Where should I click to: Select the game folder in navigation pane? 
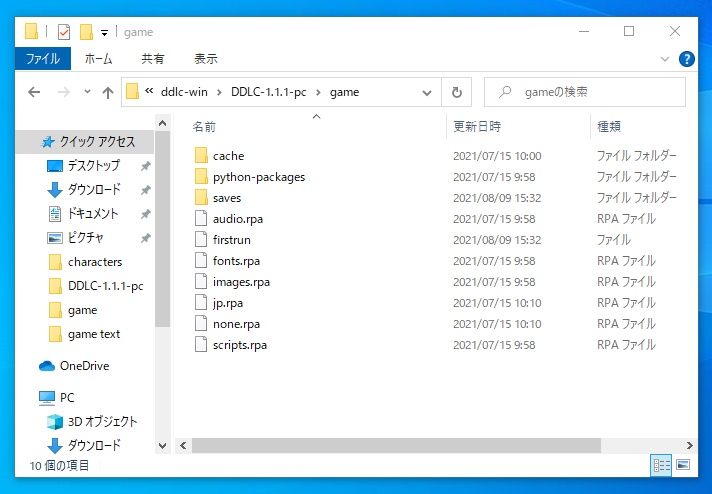coord(82,310)
